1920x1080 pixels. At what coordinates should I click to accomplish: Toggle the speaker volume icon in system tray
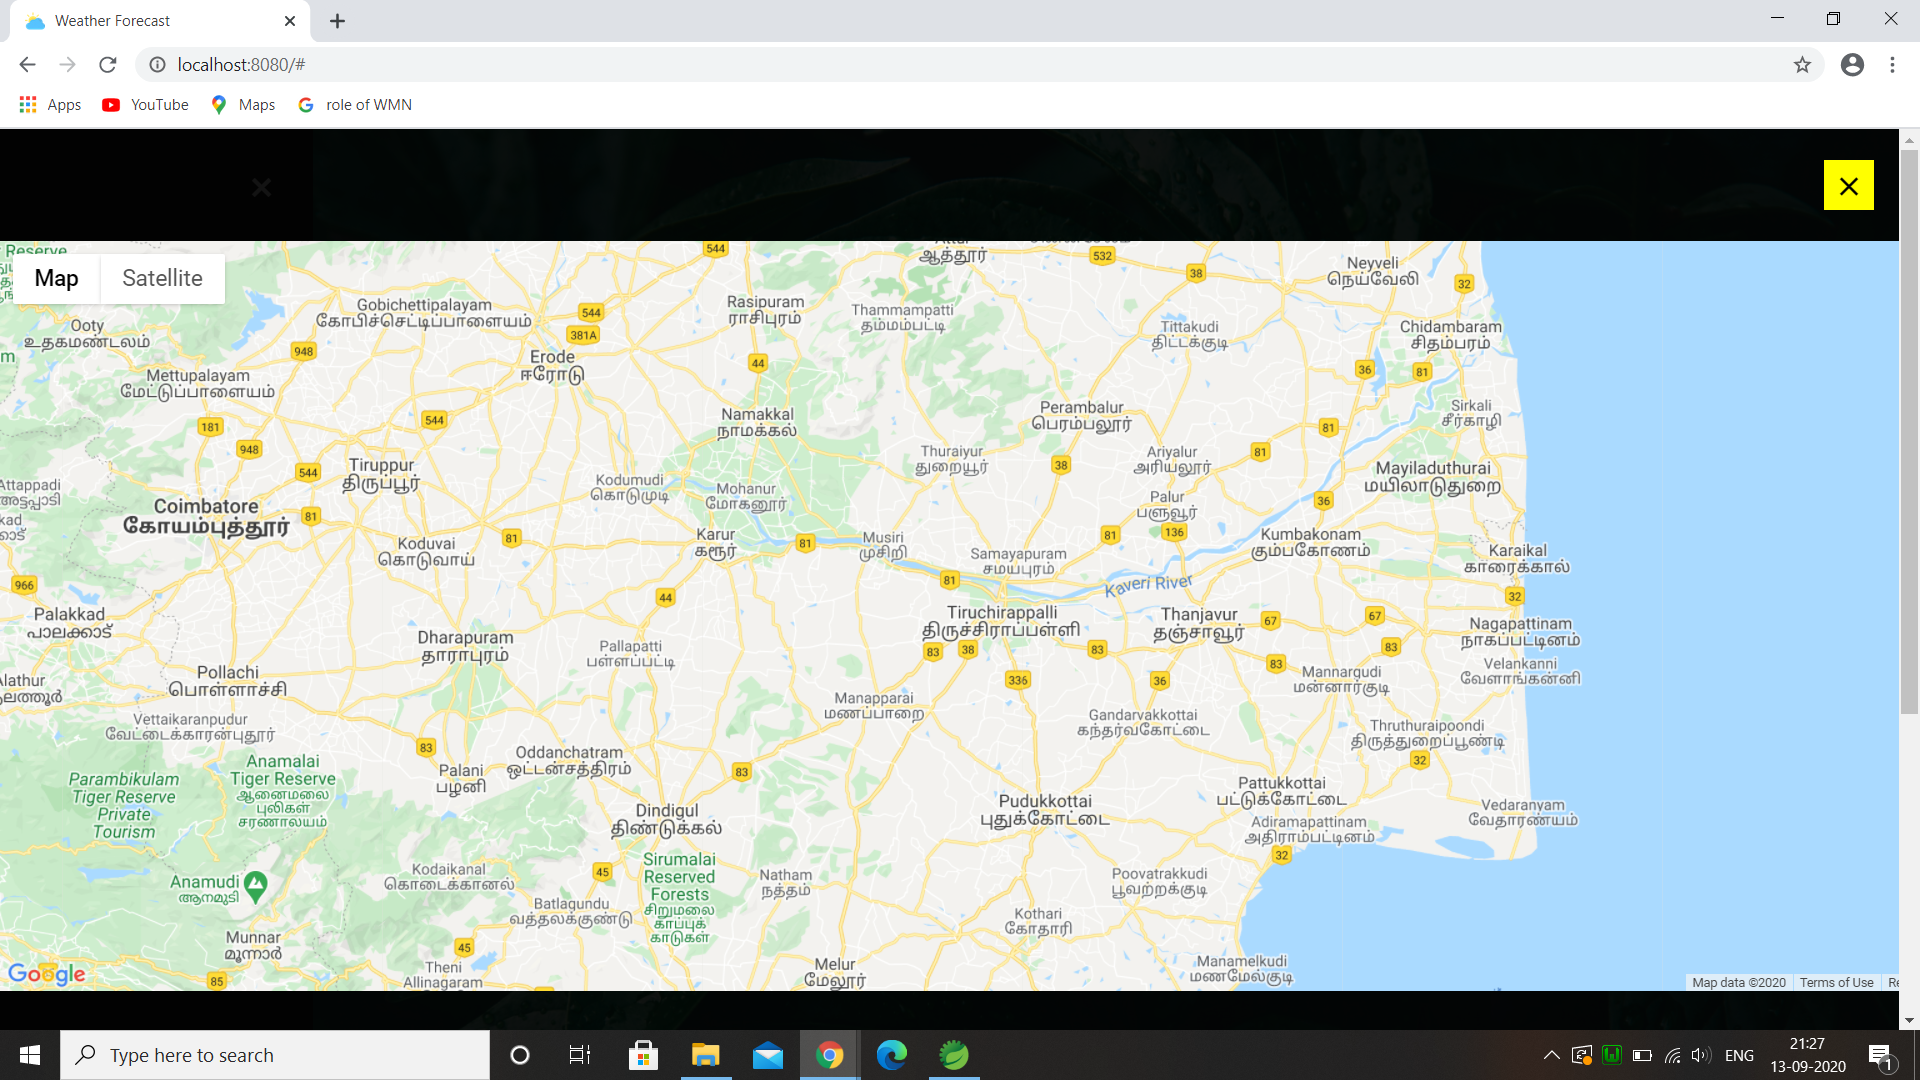(x=1700, y=1054)
